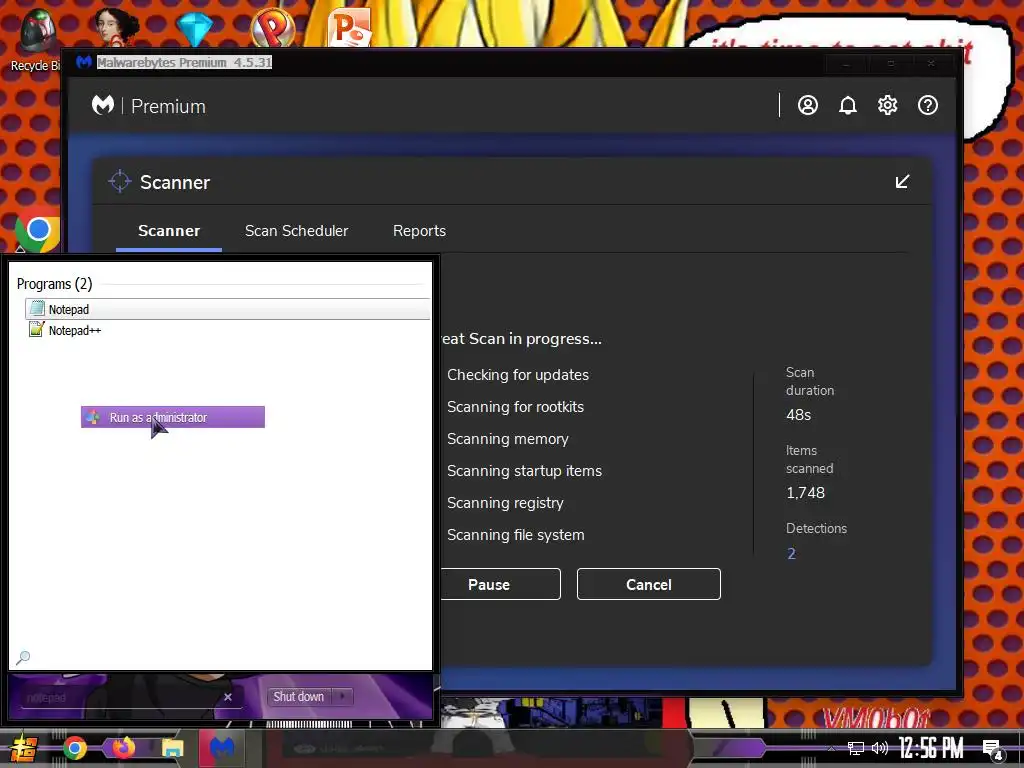The height and width of the screenshot is (768, 1024).
Task: Open the Recycle Bin desktop icon
Action: click(x=36, y=39)
